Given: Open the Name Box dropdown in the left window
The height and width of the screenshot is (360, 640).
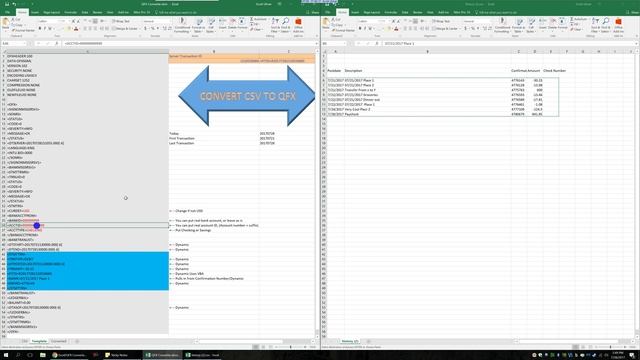Looking at the screenshot, I should point(24,43).
